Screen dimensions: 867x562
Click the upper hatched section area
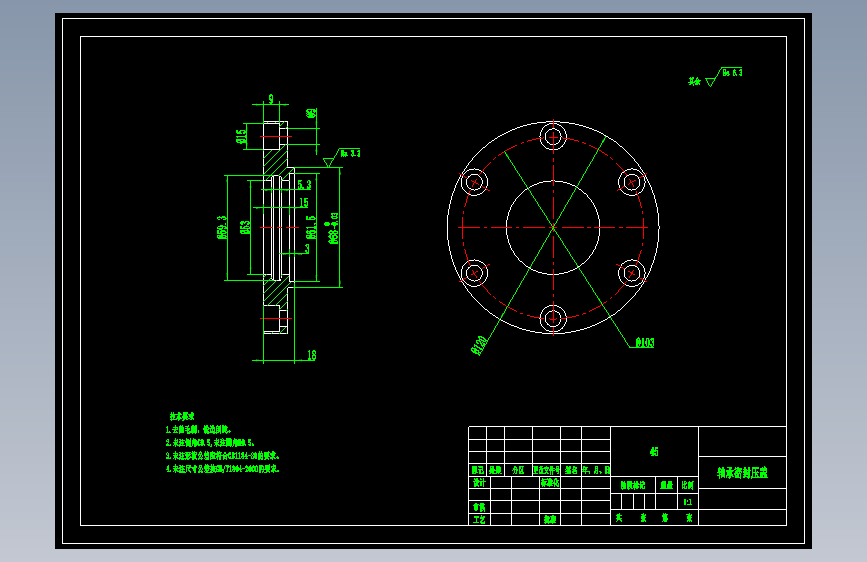275,162
